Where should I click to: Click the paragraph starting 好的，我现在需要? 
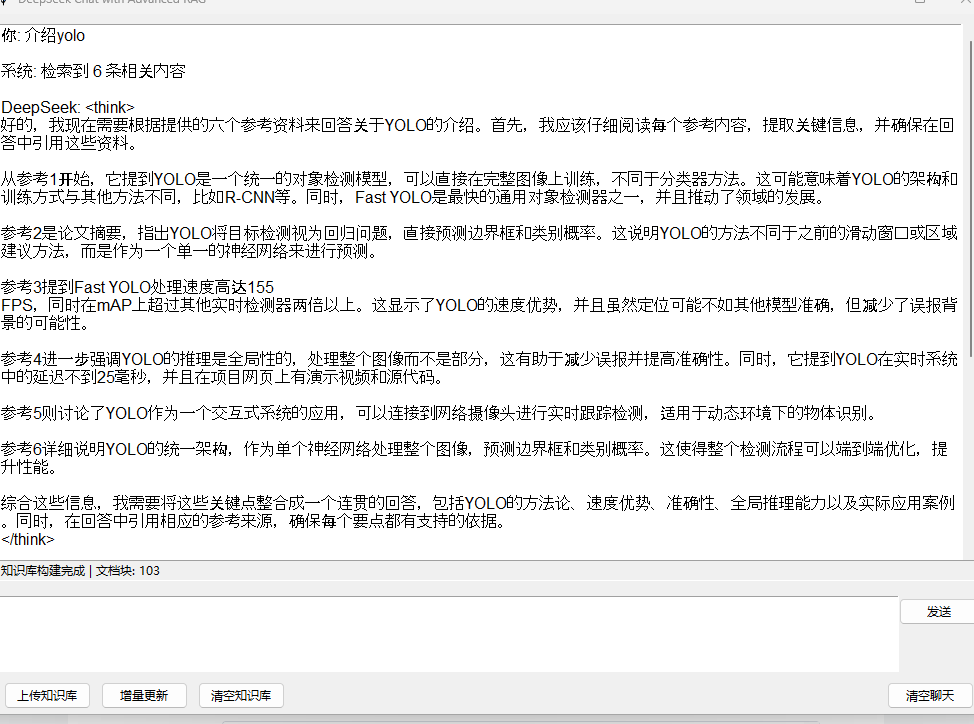478,134
